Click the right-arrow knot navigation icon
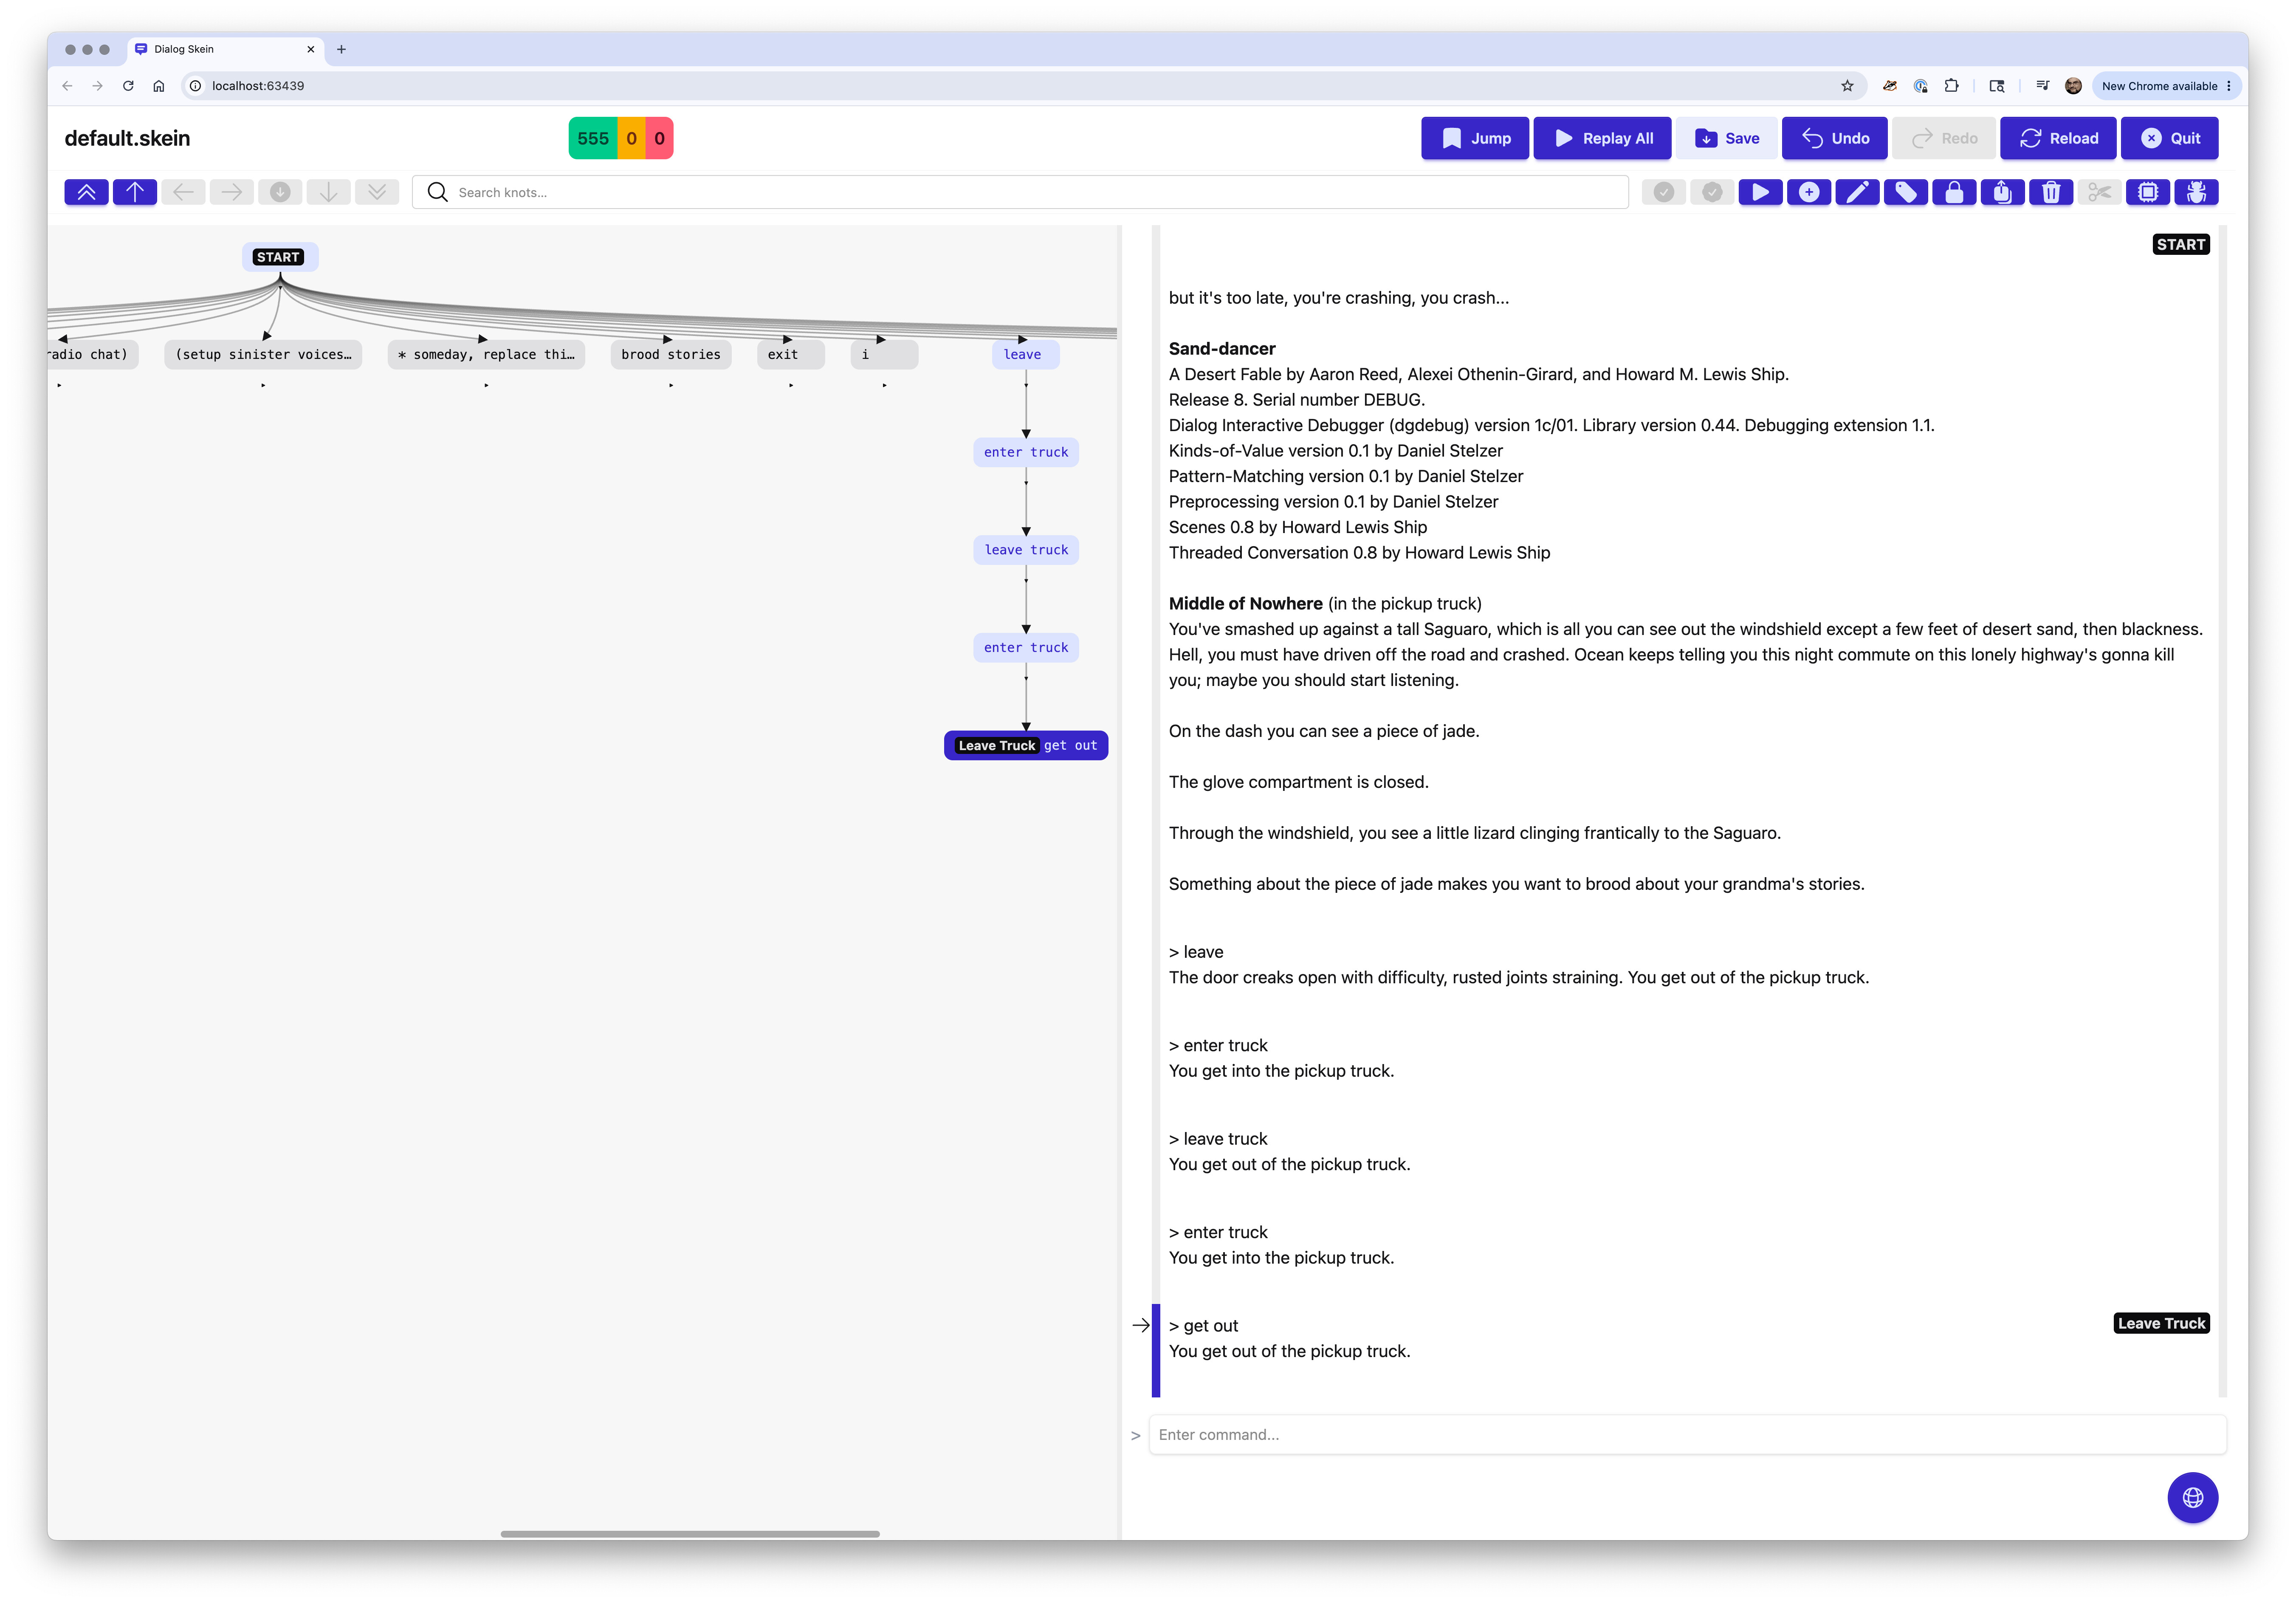2296x1603 pixels. click(232, 192)
